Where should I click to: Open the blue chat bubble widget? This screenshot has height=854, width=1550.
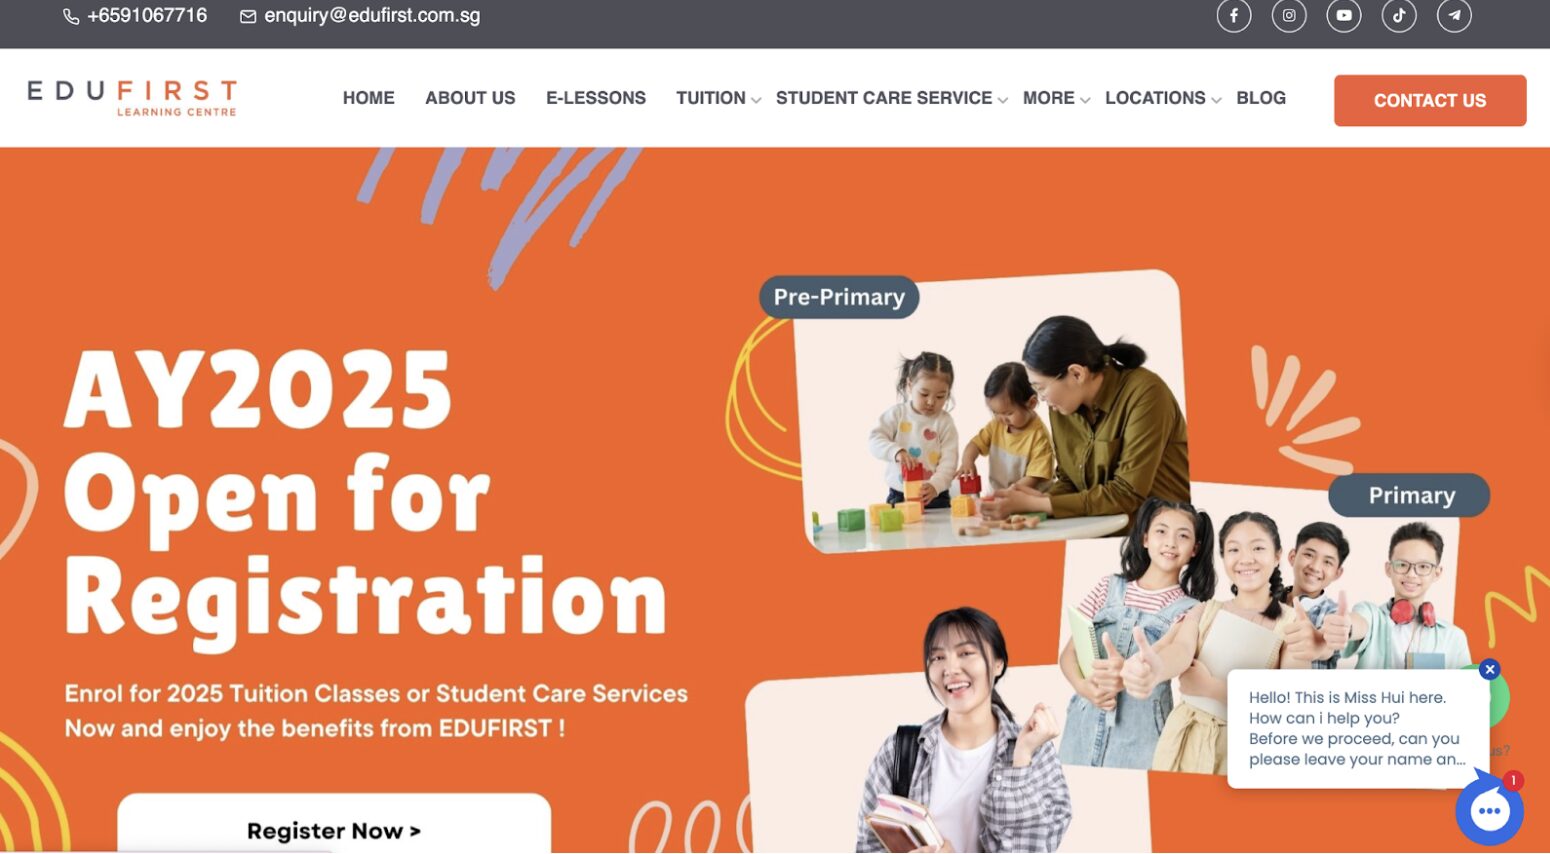[1489, 811]
